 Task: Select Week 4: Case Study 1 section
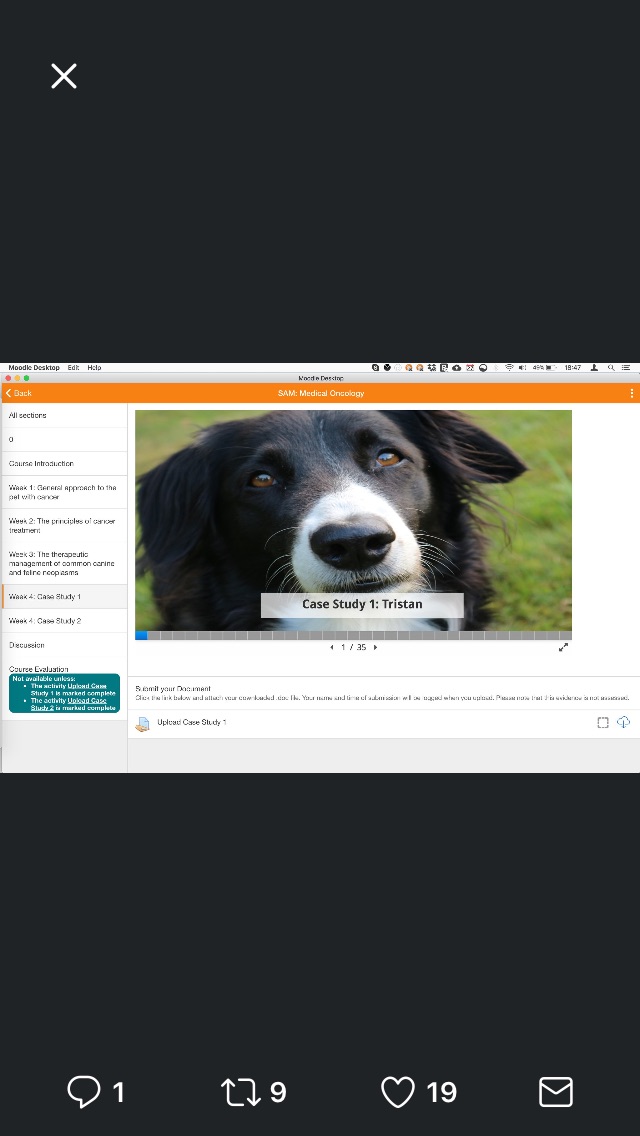point(65,596)
